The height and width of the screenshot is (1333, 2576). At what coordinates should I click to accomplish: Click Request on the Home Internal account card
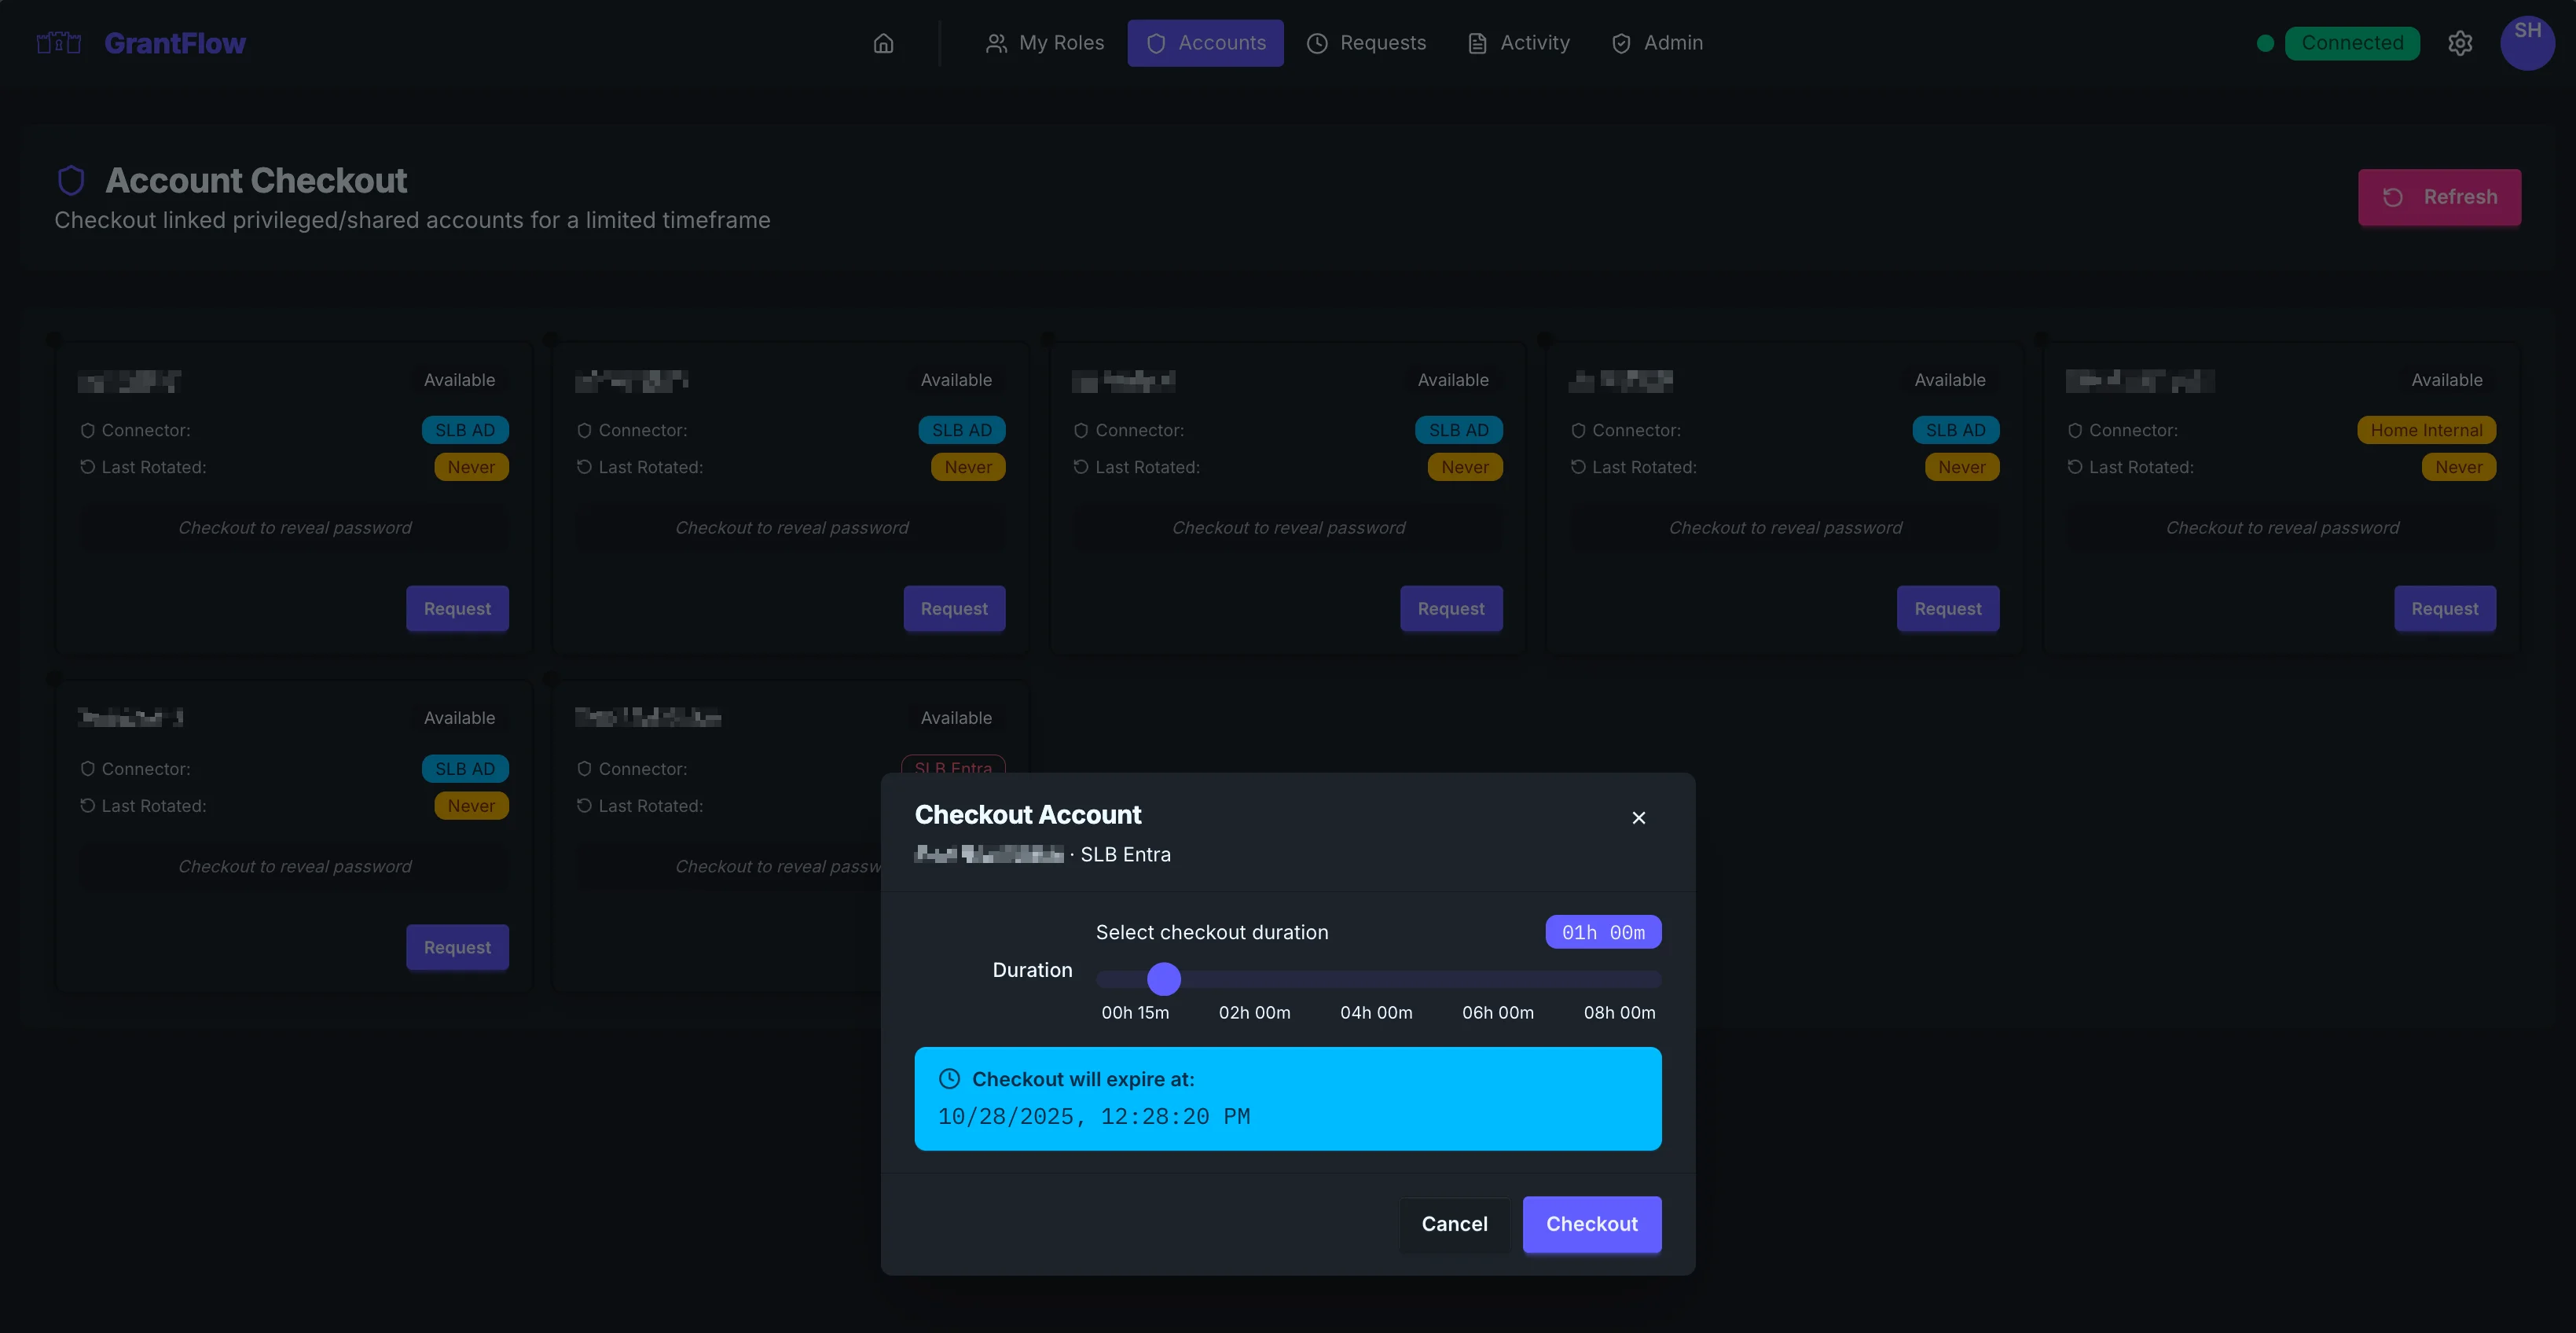[2445, 608]
